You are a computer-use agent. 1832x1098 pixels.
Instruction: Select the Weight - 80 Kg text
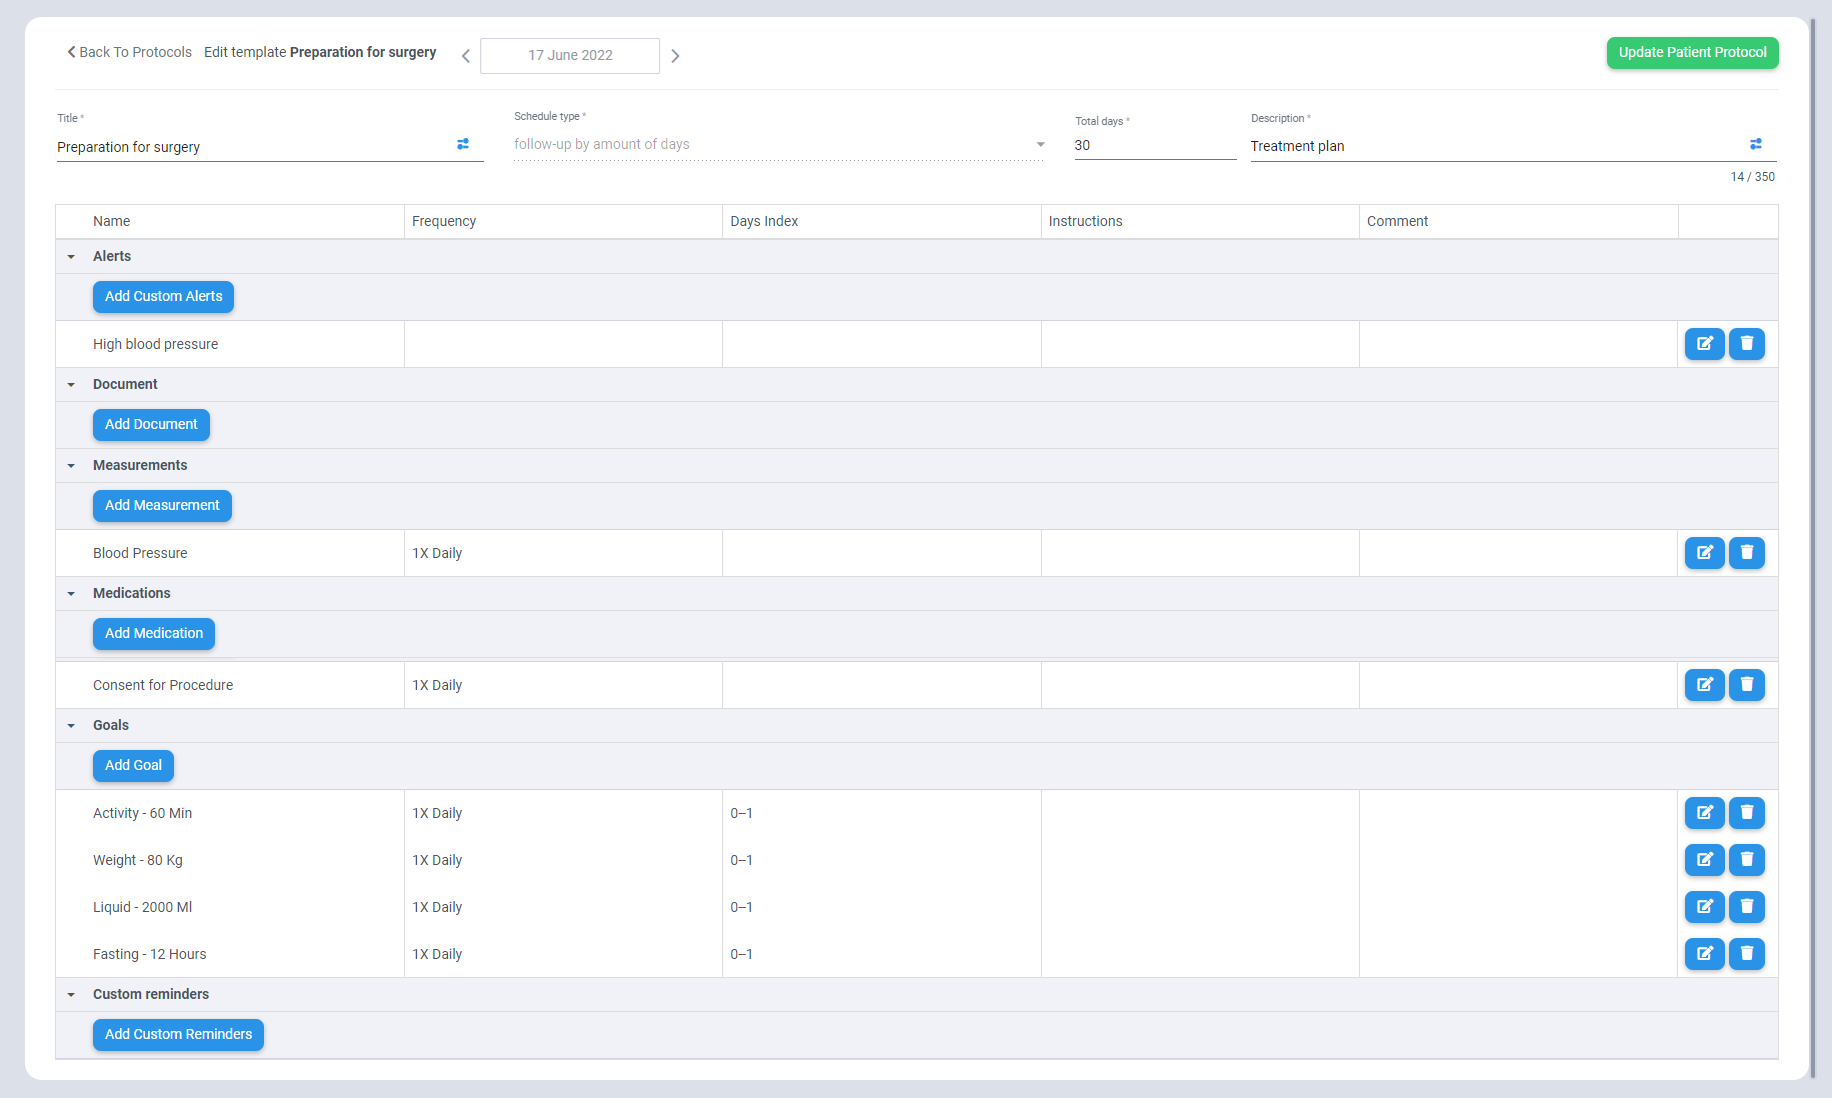[138, 860]
